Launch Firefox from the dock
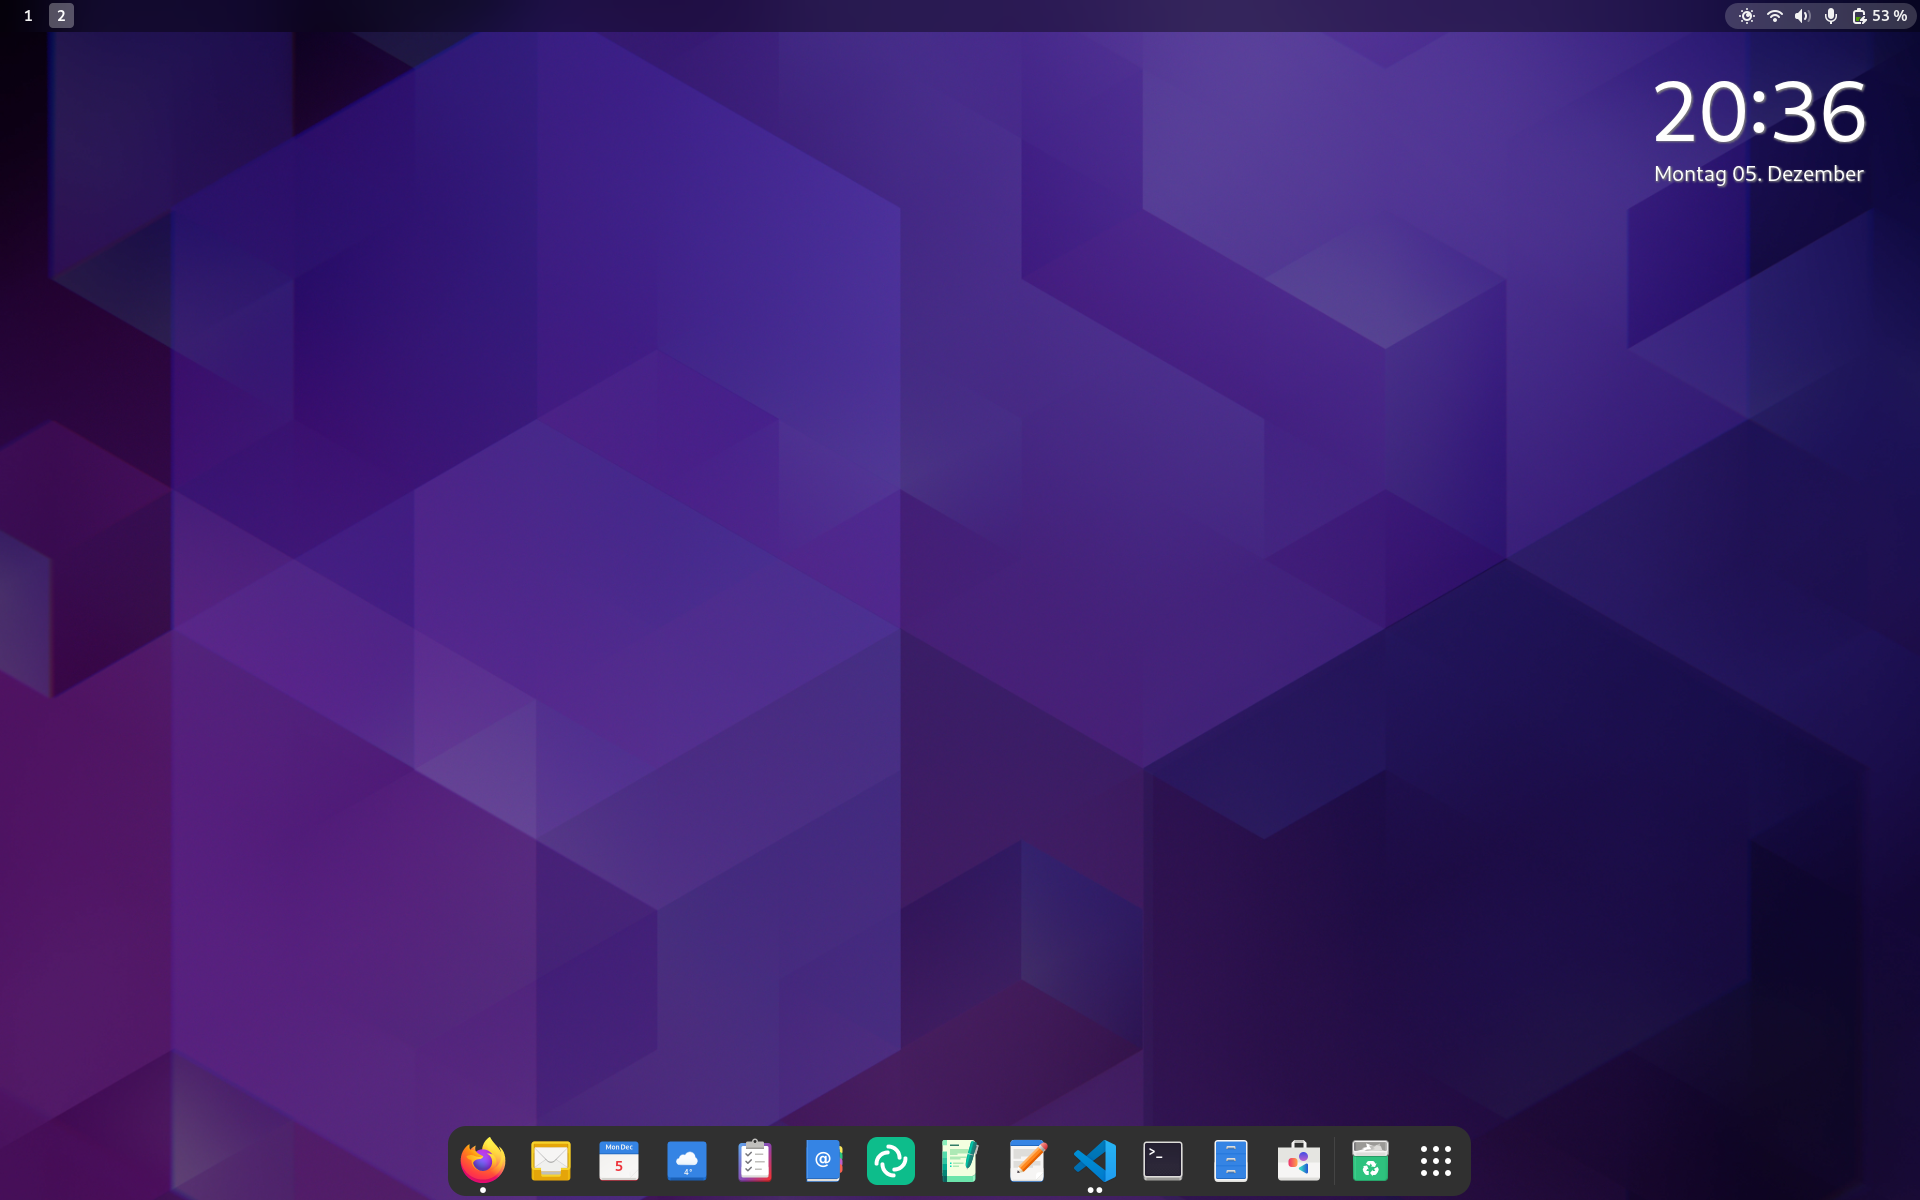The width and height of the screenshot is (1920, 1200). click(483, 1161)
